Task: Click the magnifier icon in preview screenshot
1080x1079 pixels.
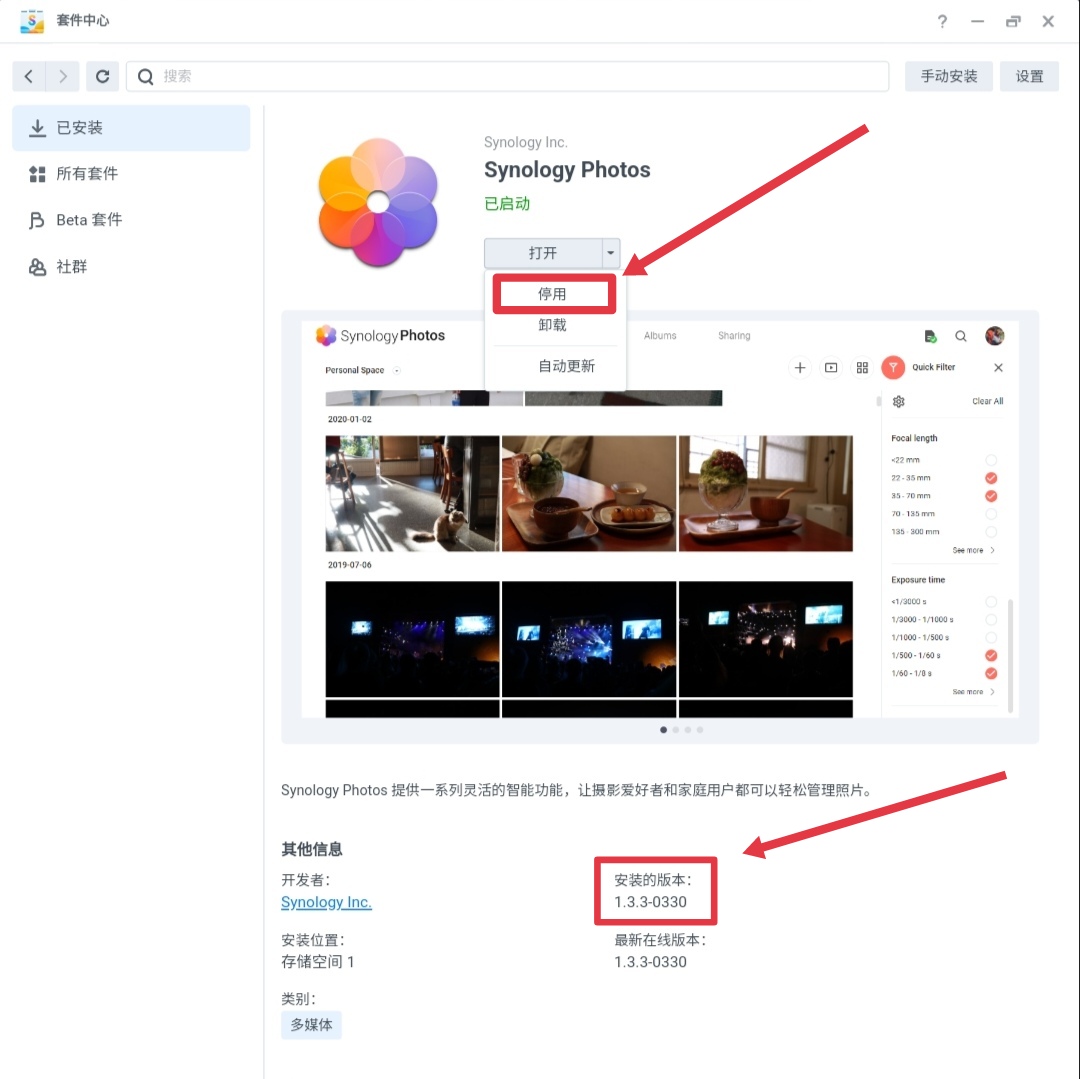Action: coord(961,336)
